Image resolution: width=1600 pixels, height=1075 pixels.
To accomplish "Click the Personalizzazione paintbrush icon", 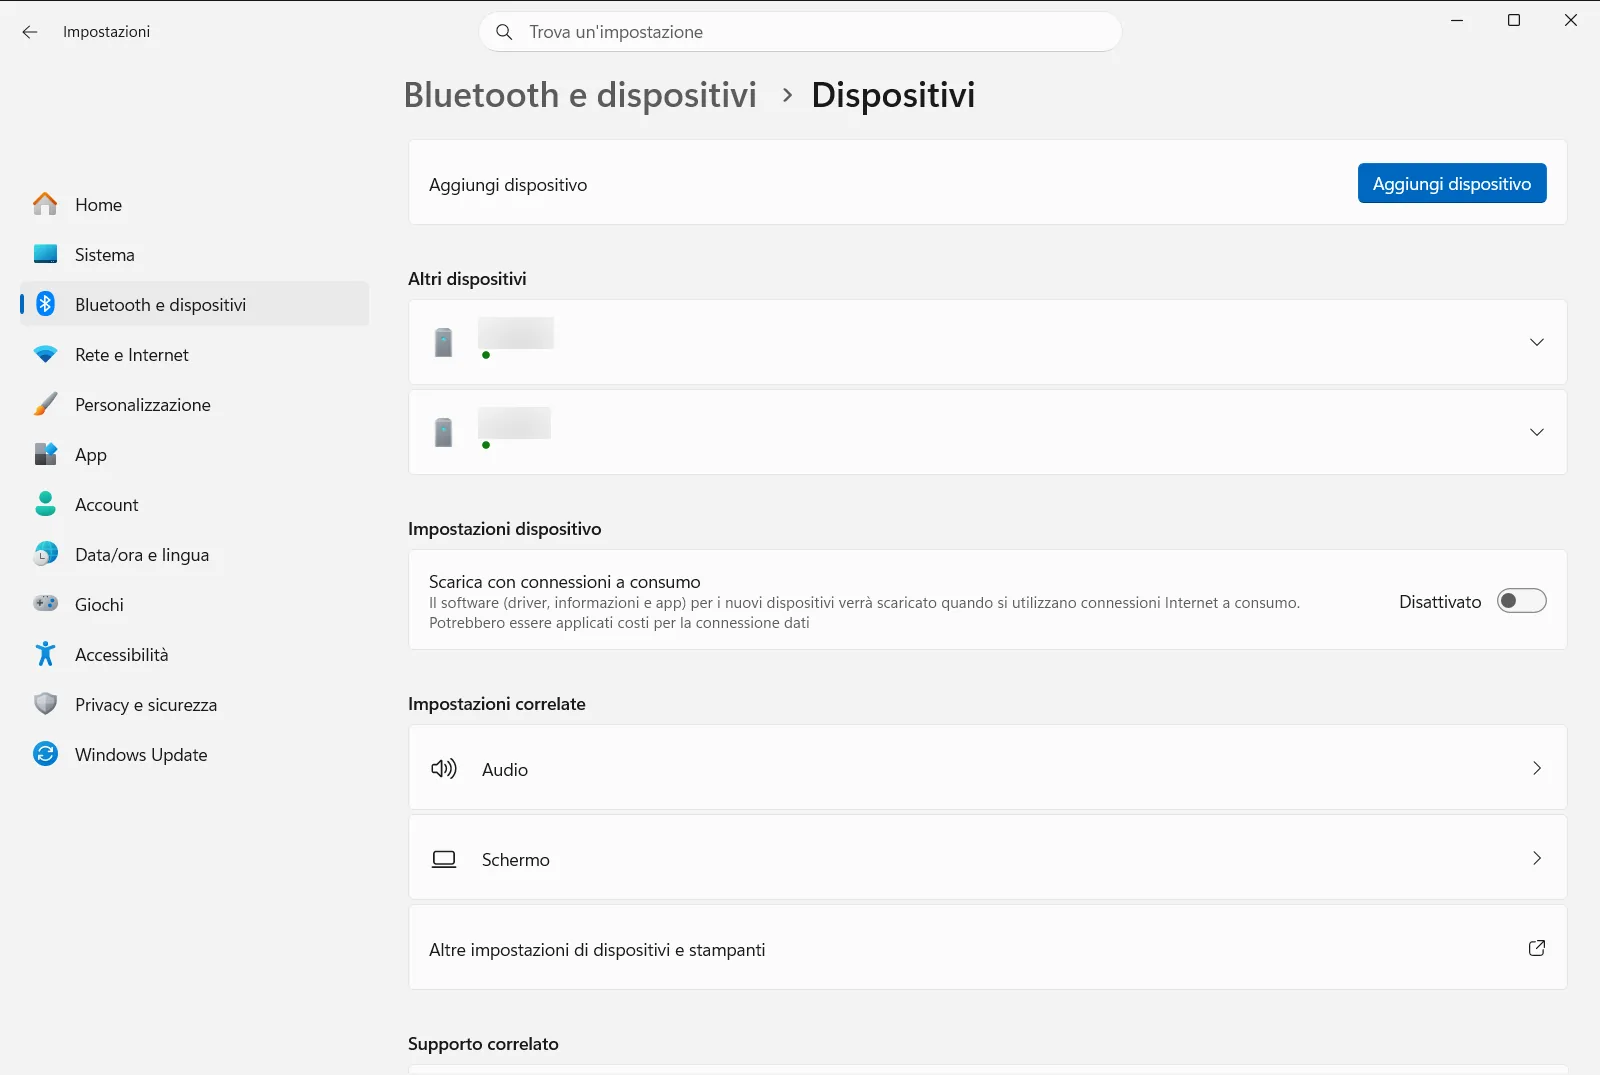I will [45, 404].
